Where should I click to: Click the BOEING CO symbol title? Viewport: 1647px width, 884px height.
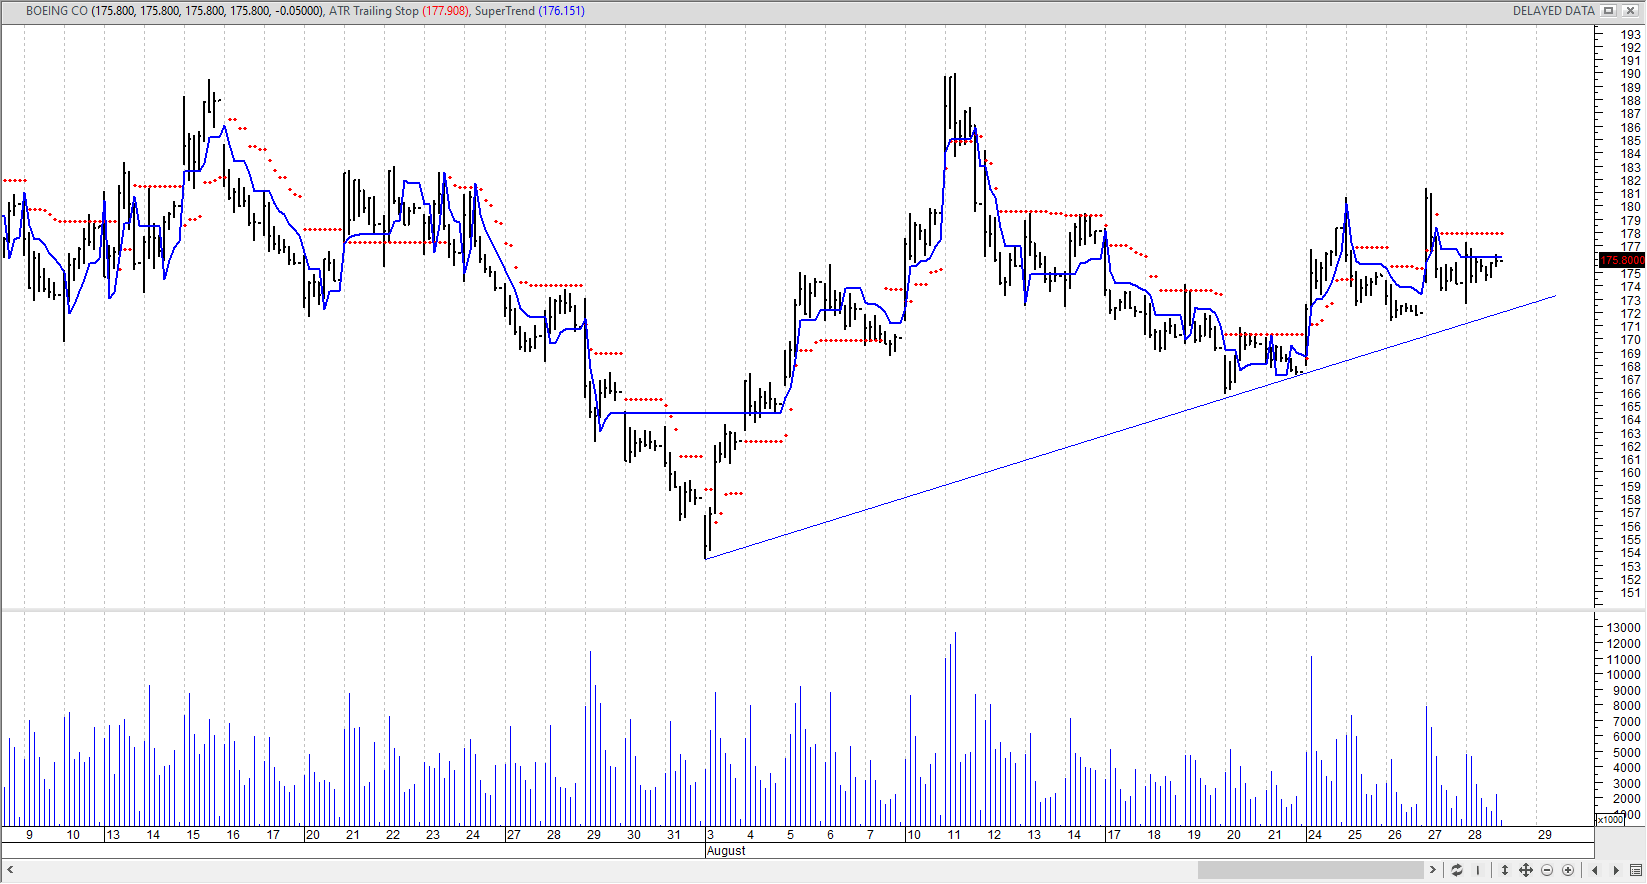coord(57,11)
